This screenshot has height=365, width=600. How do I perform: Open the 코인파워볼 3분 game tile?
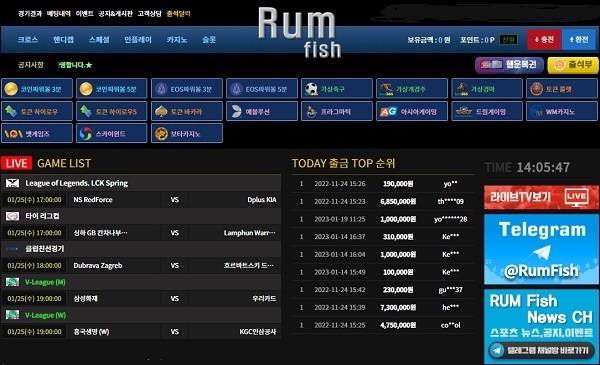pyautogui.click(x=37, y=89)
